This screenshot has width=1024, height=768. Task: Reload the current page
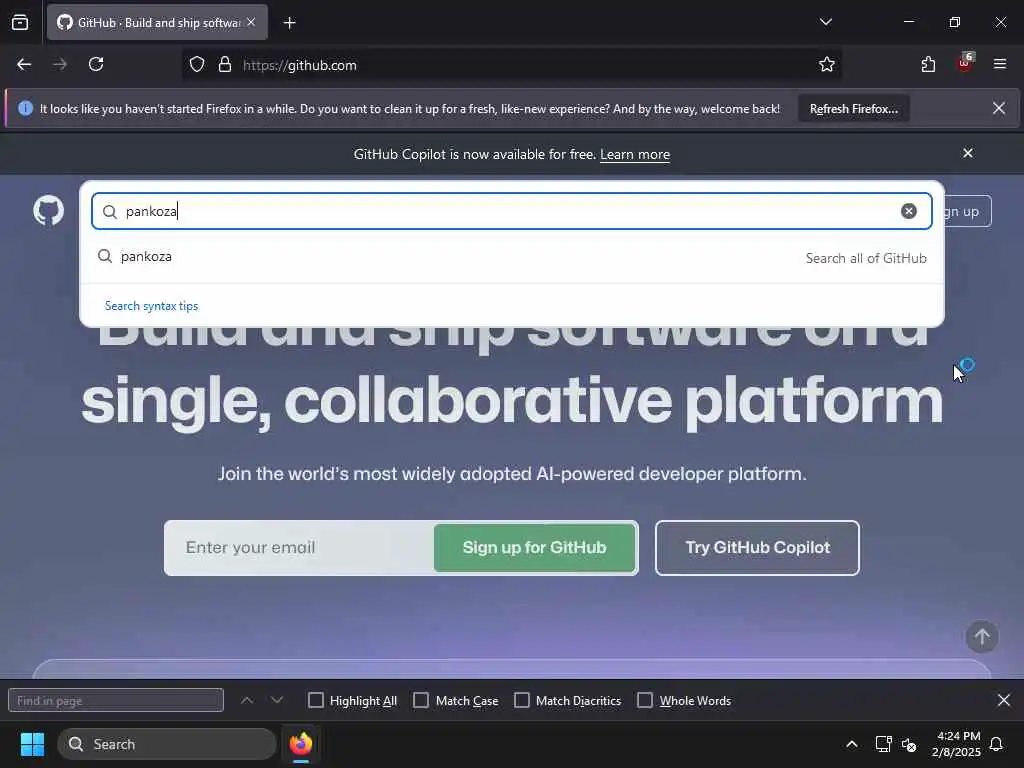pyautogui.click(x=96, y=65)
